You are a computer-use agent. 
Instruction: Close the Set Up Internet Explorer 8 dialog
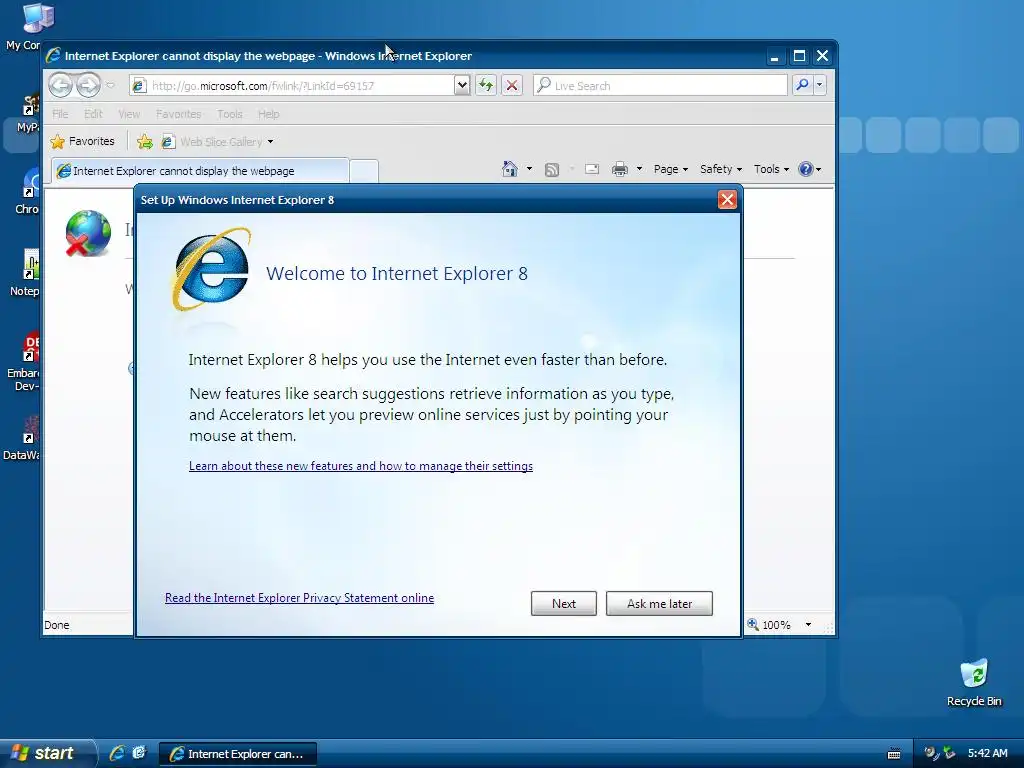[727, 200]
